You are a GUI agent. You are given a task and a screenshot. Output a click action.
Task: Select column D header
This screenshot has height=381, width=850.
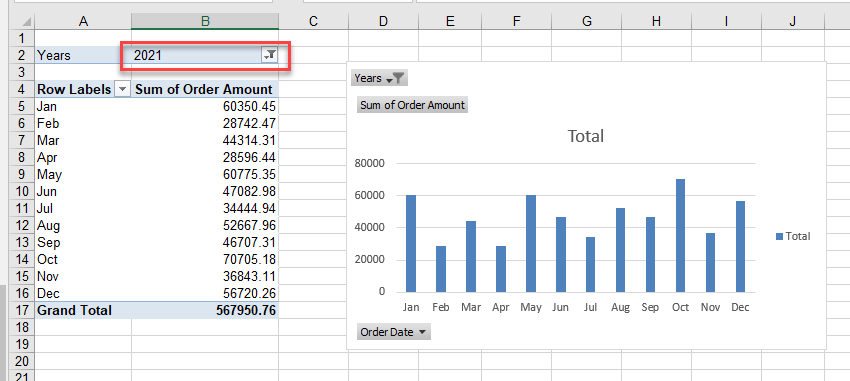[383, 21]
